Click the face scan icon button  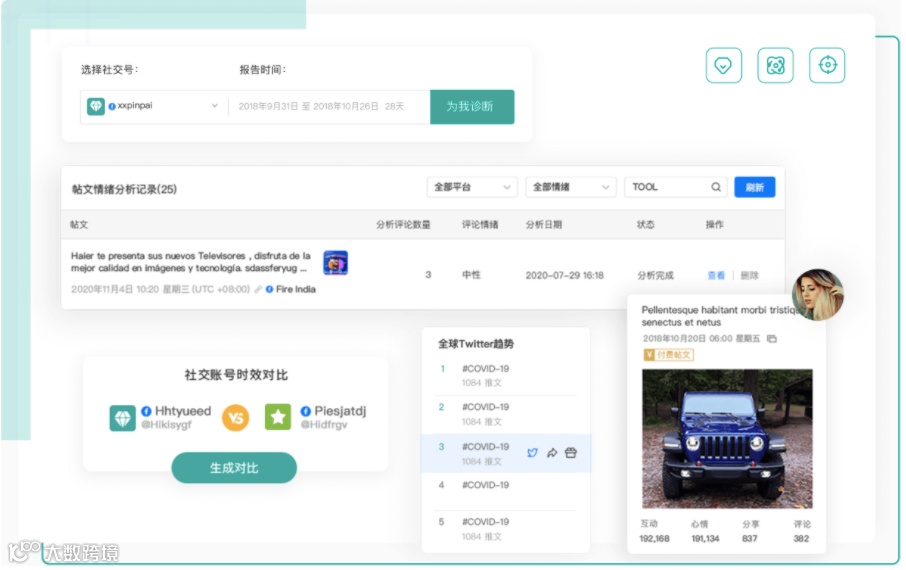775,65
